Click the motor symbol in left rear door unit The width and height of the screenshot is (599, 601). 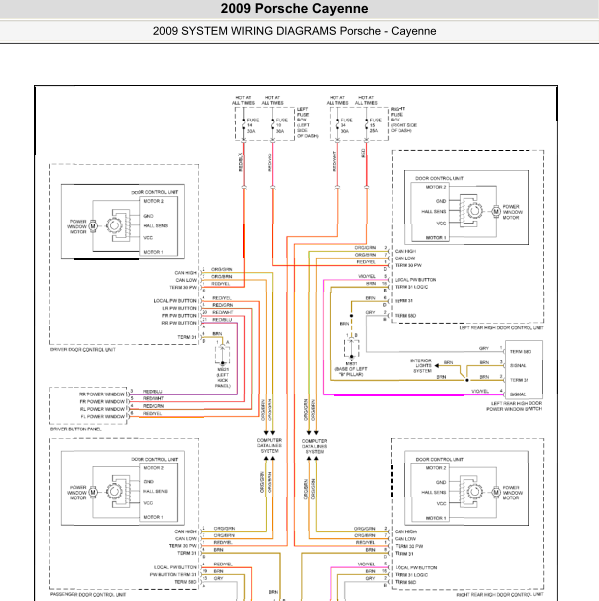tap(496, 212)
